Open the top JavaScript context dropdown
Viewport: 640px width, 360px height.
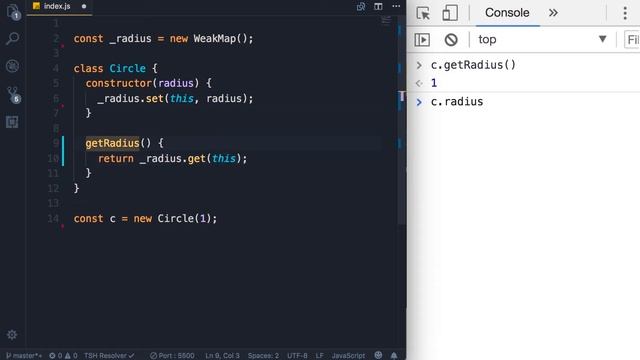point(542,39)
